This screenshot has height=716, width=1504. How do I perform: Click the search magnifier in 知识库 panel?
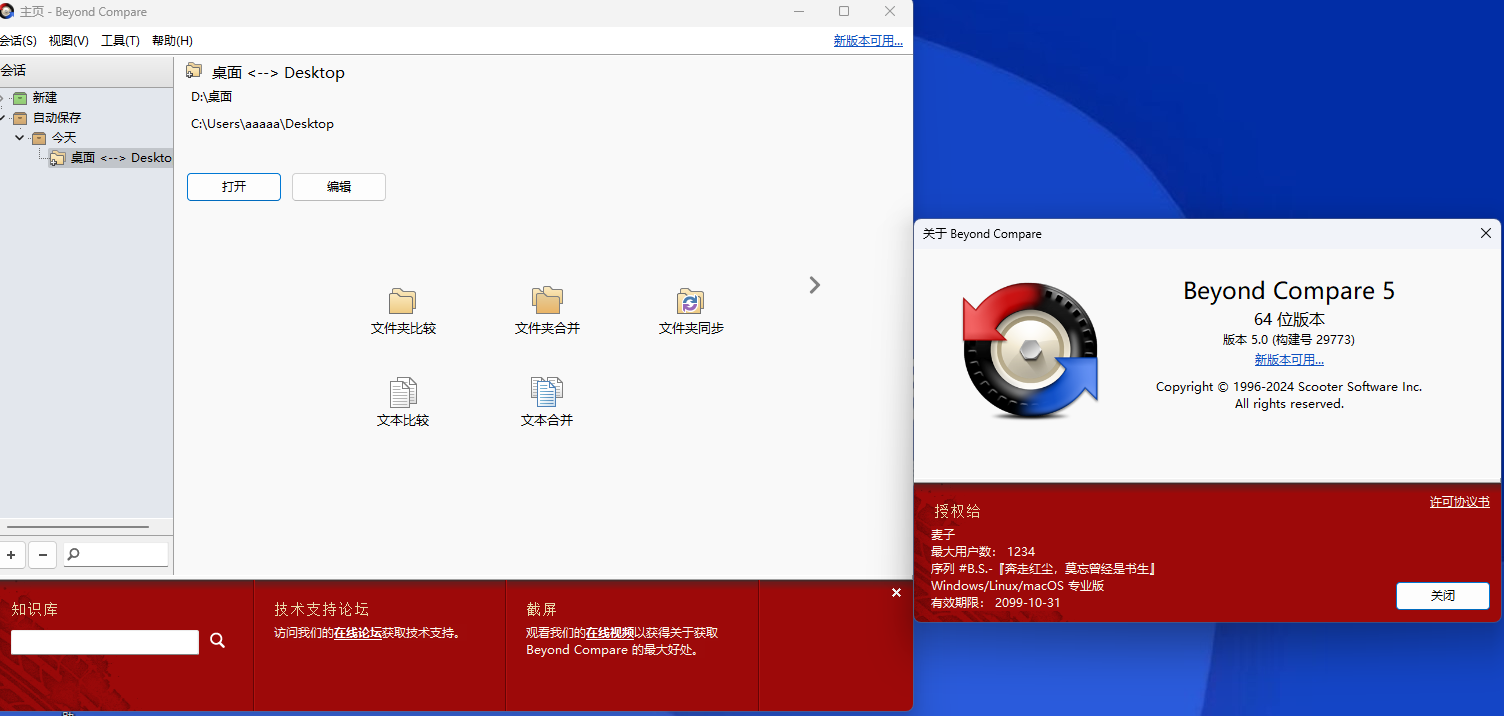point(218,641)
